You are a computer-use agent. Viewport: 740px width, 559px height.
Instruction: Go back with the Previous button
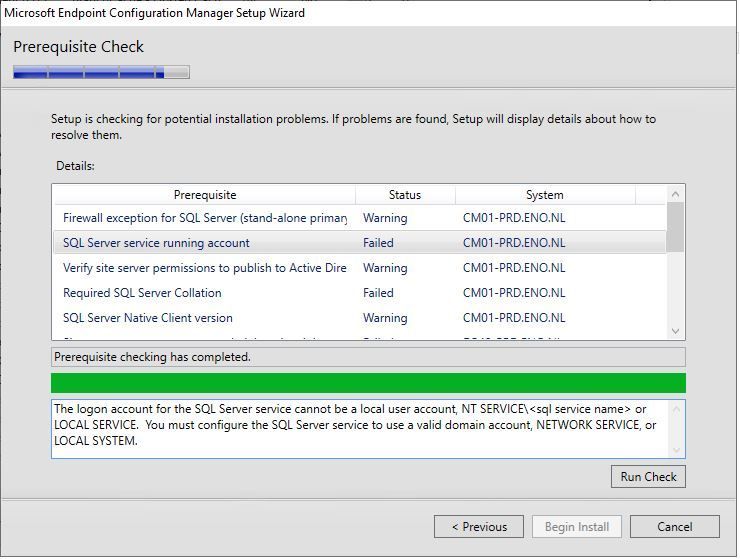click(479, 526)
